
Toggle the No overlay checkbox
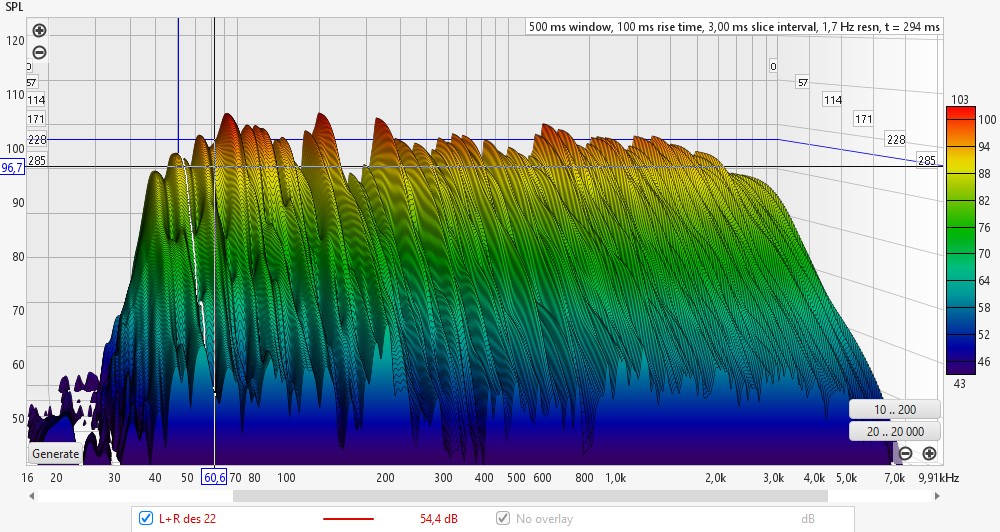(503, 518)
